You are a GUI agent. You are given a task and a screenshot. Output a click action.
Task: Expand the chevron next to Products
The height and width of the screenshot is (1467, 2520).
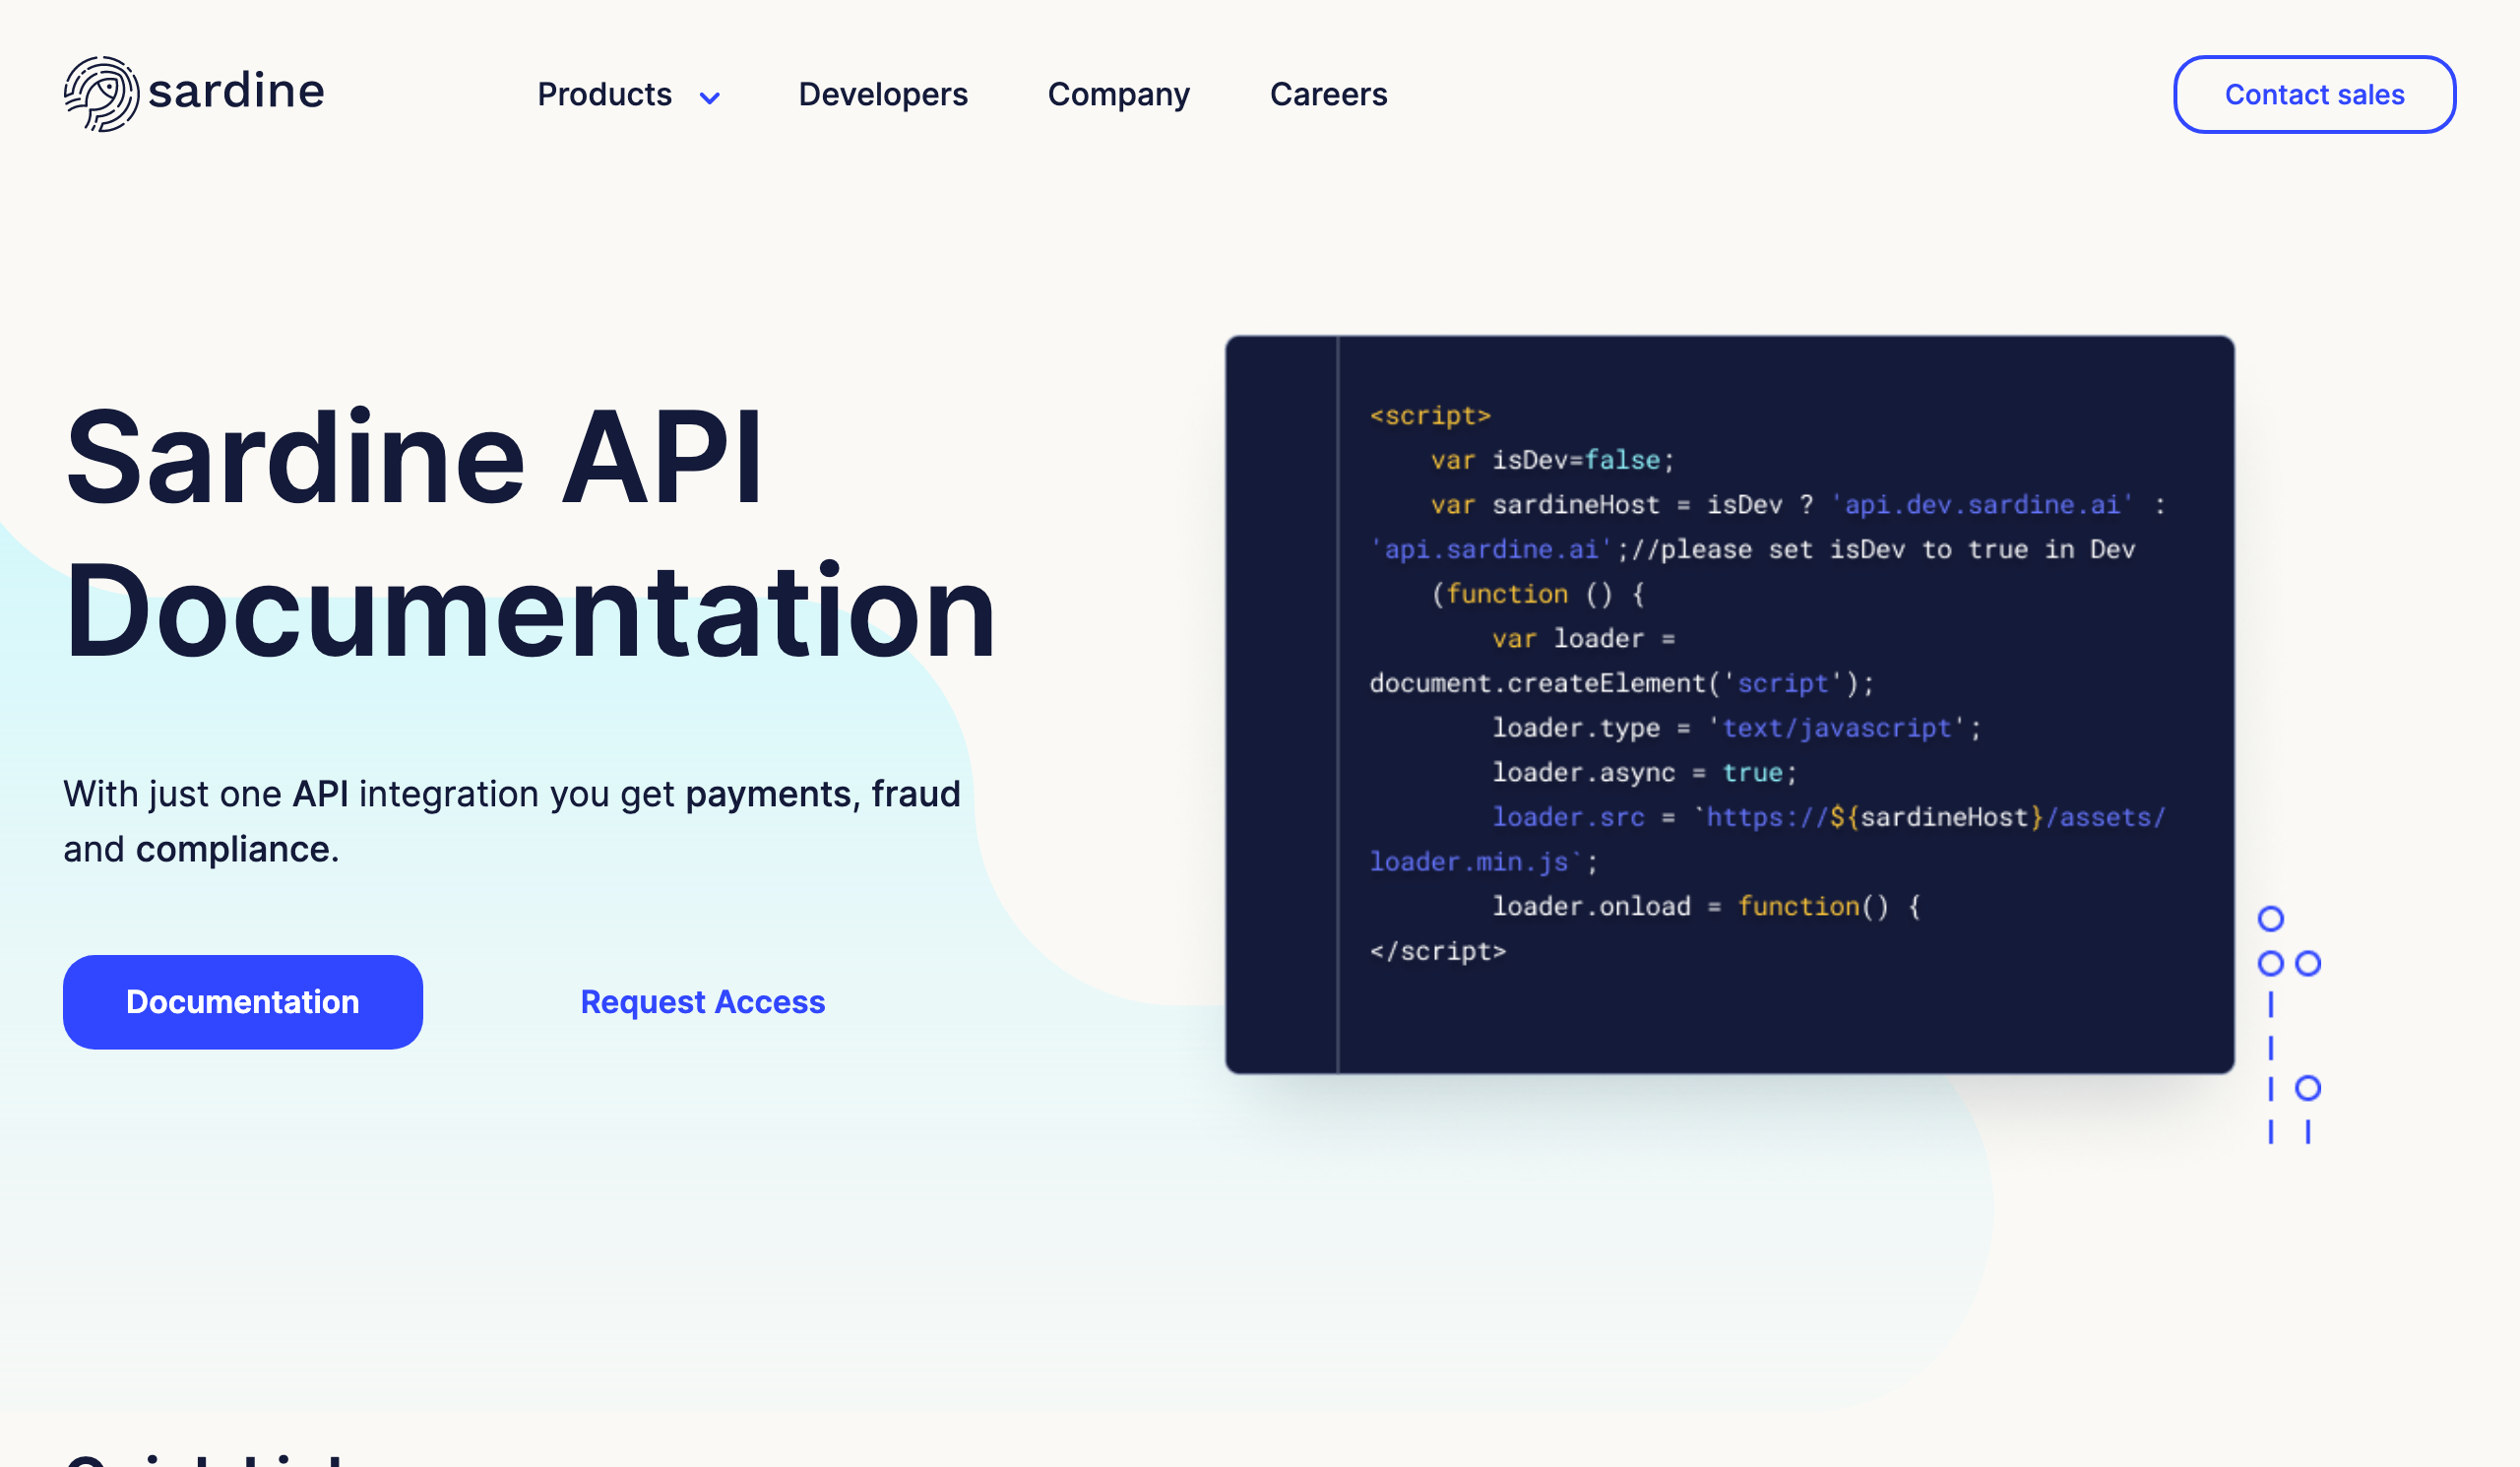710,98
